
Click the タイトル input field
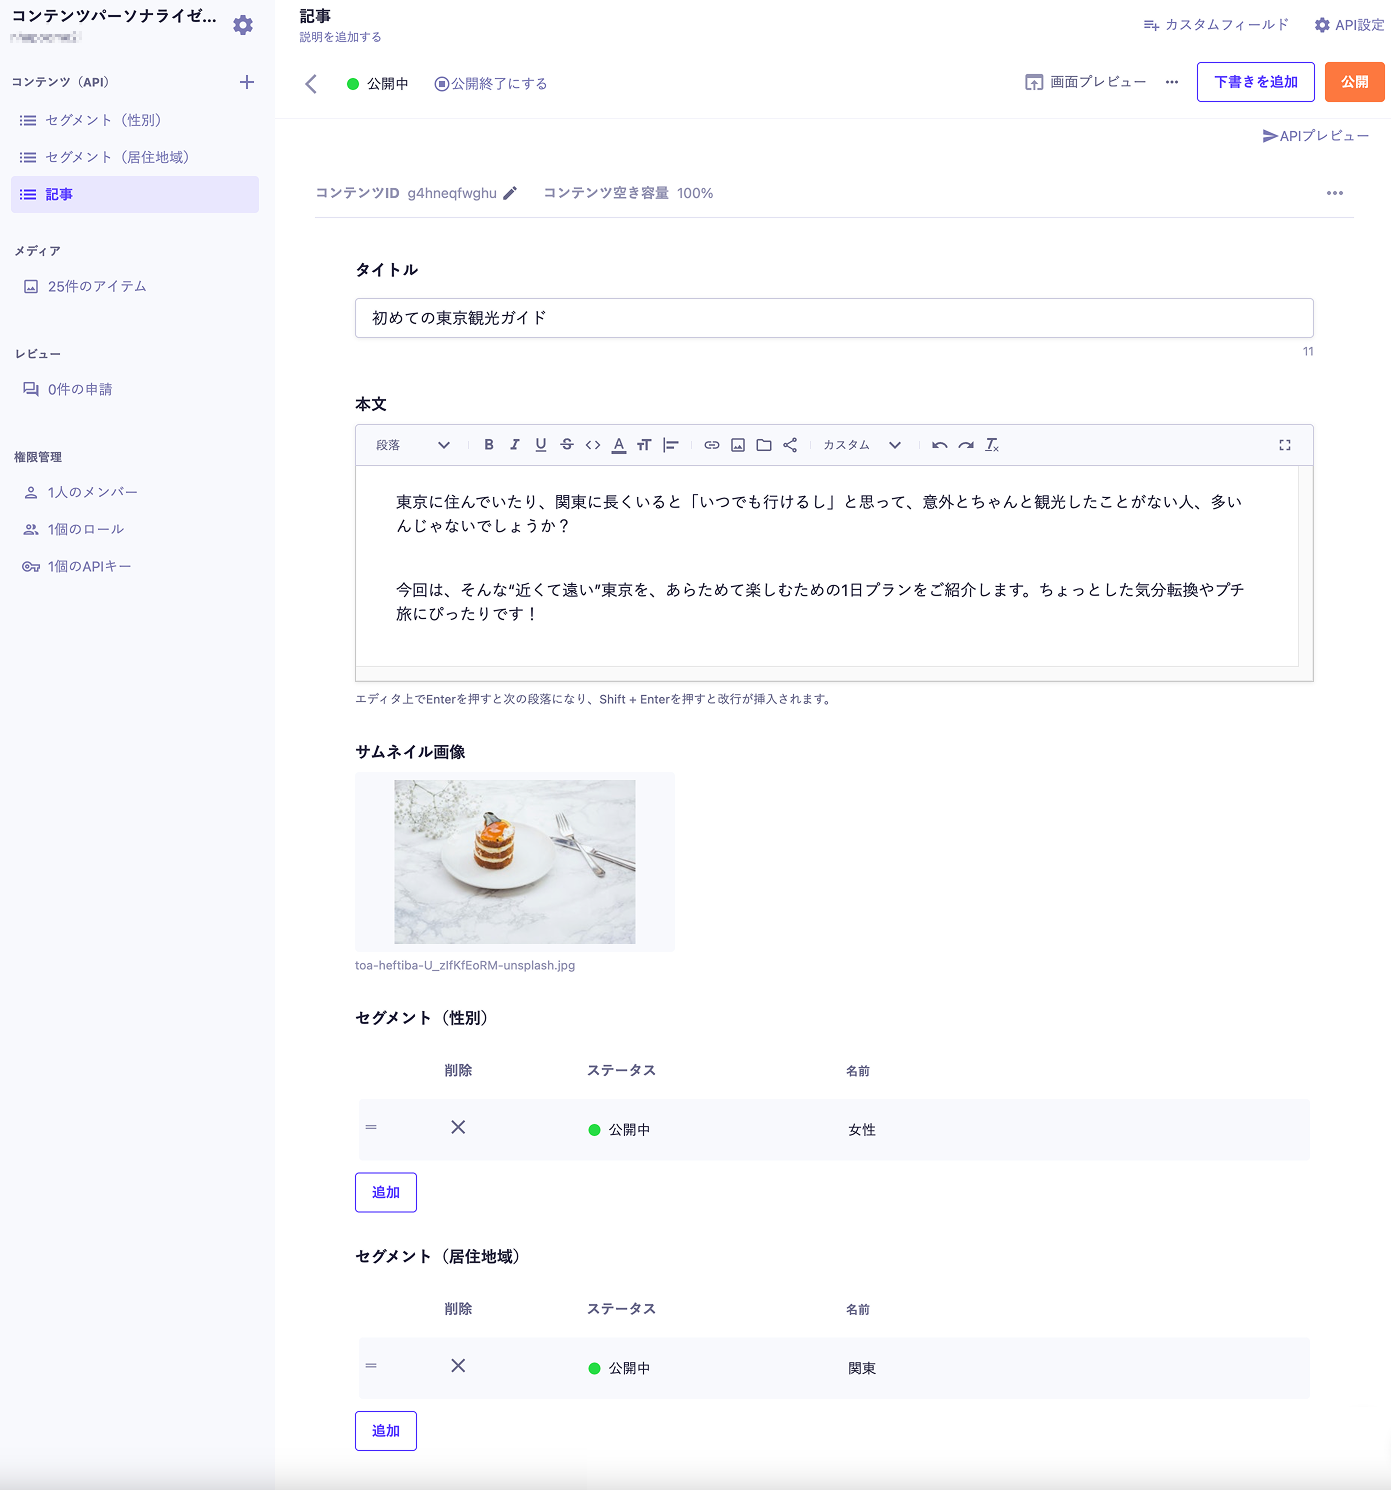click(833, 318)
